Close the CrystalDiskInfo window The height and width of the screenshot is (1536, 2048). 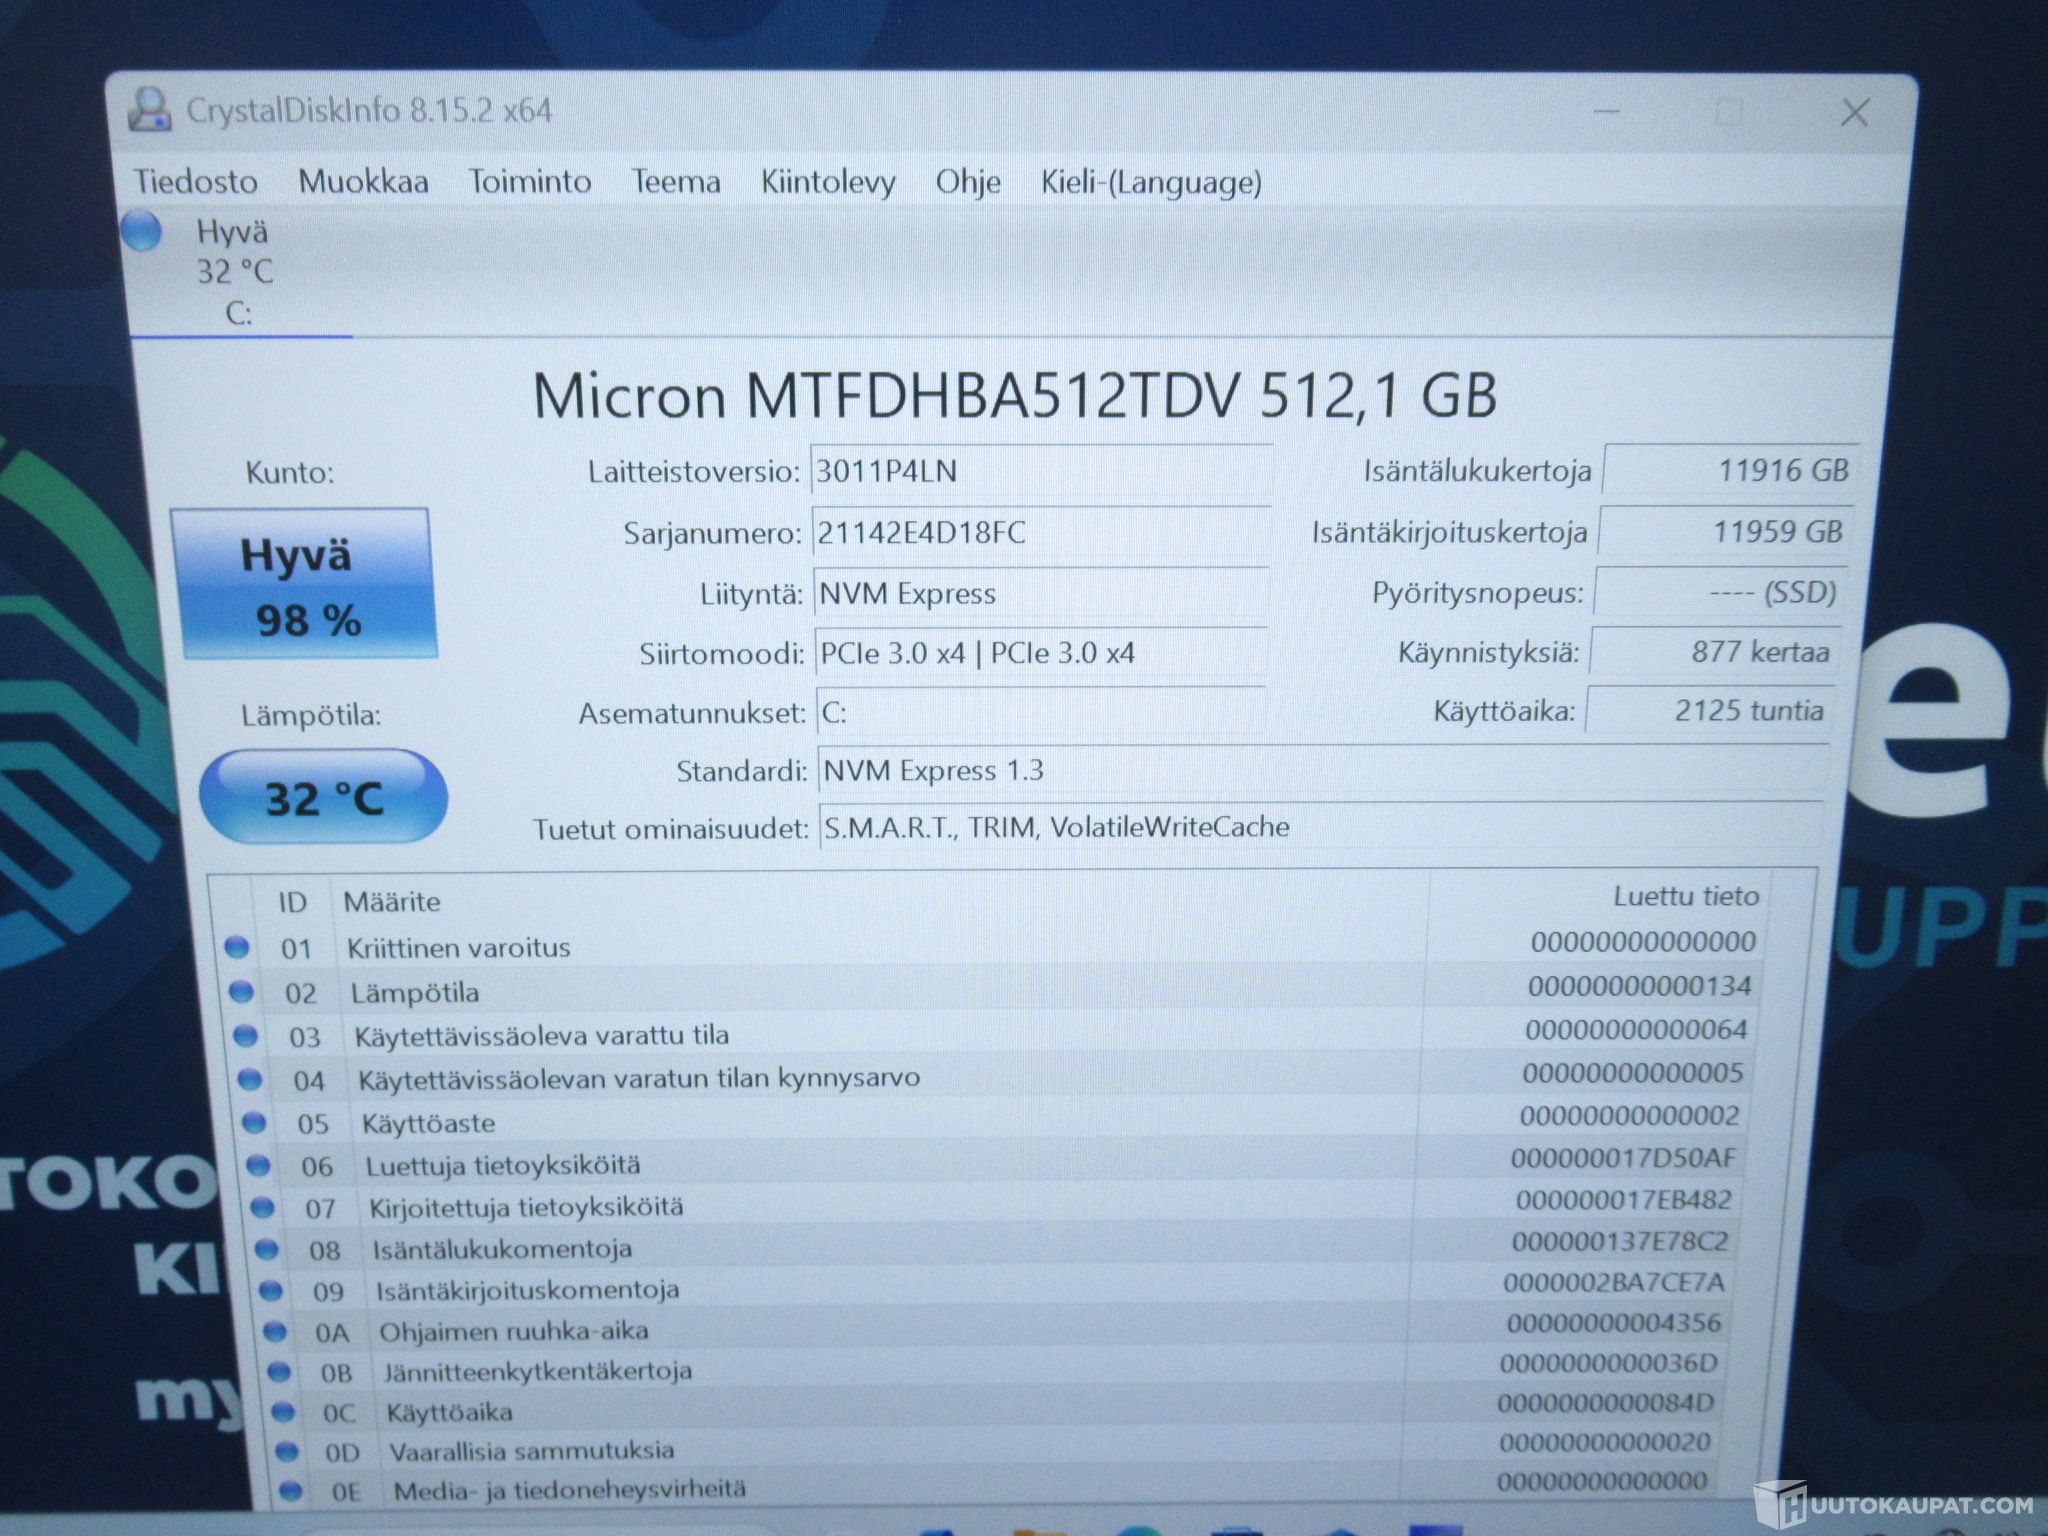[x=1855, y=112]
